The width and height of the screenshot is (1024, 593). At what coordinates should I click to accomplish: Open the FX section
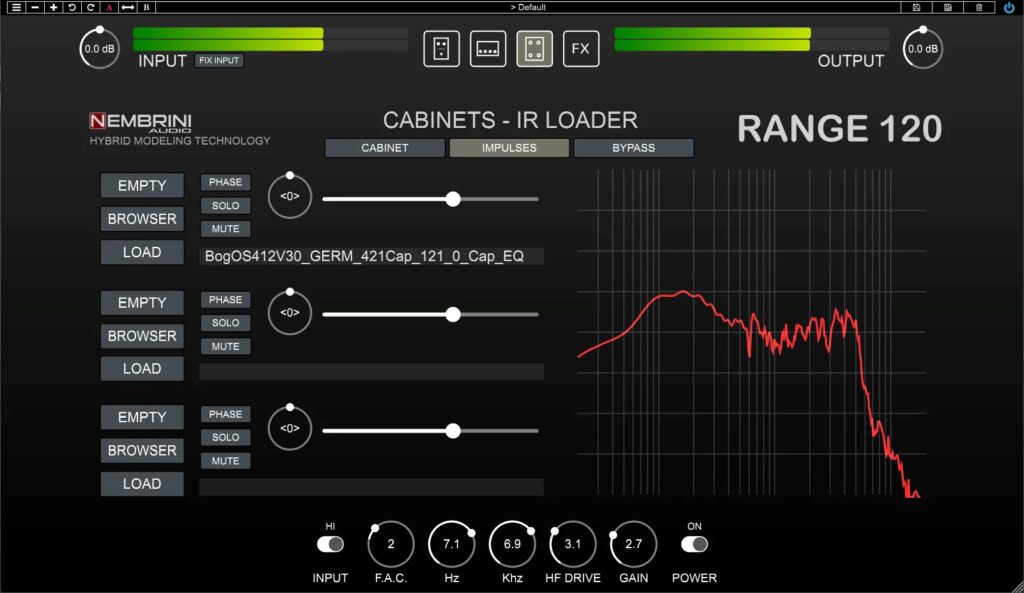(x=581, y=49)
